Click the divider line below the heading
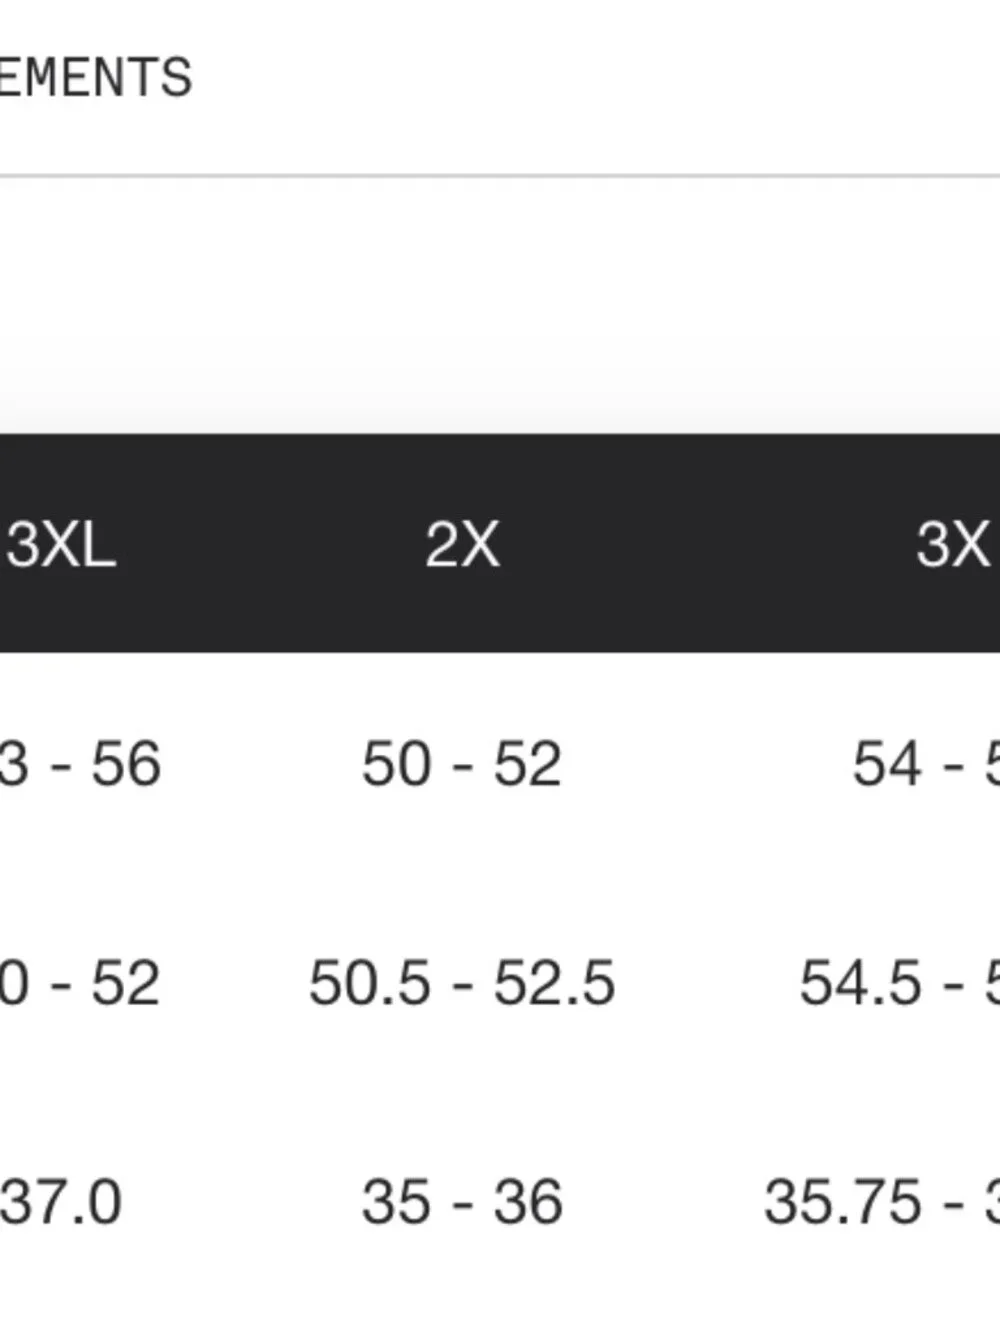 500,176
